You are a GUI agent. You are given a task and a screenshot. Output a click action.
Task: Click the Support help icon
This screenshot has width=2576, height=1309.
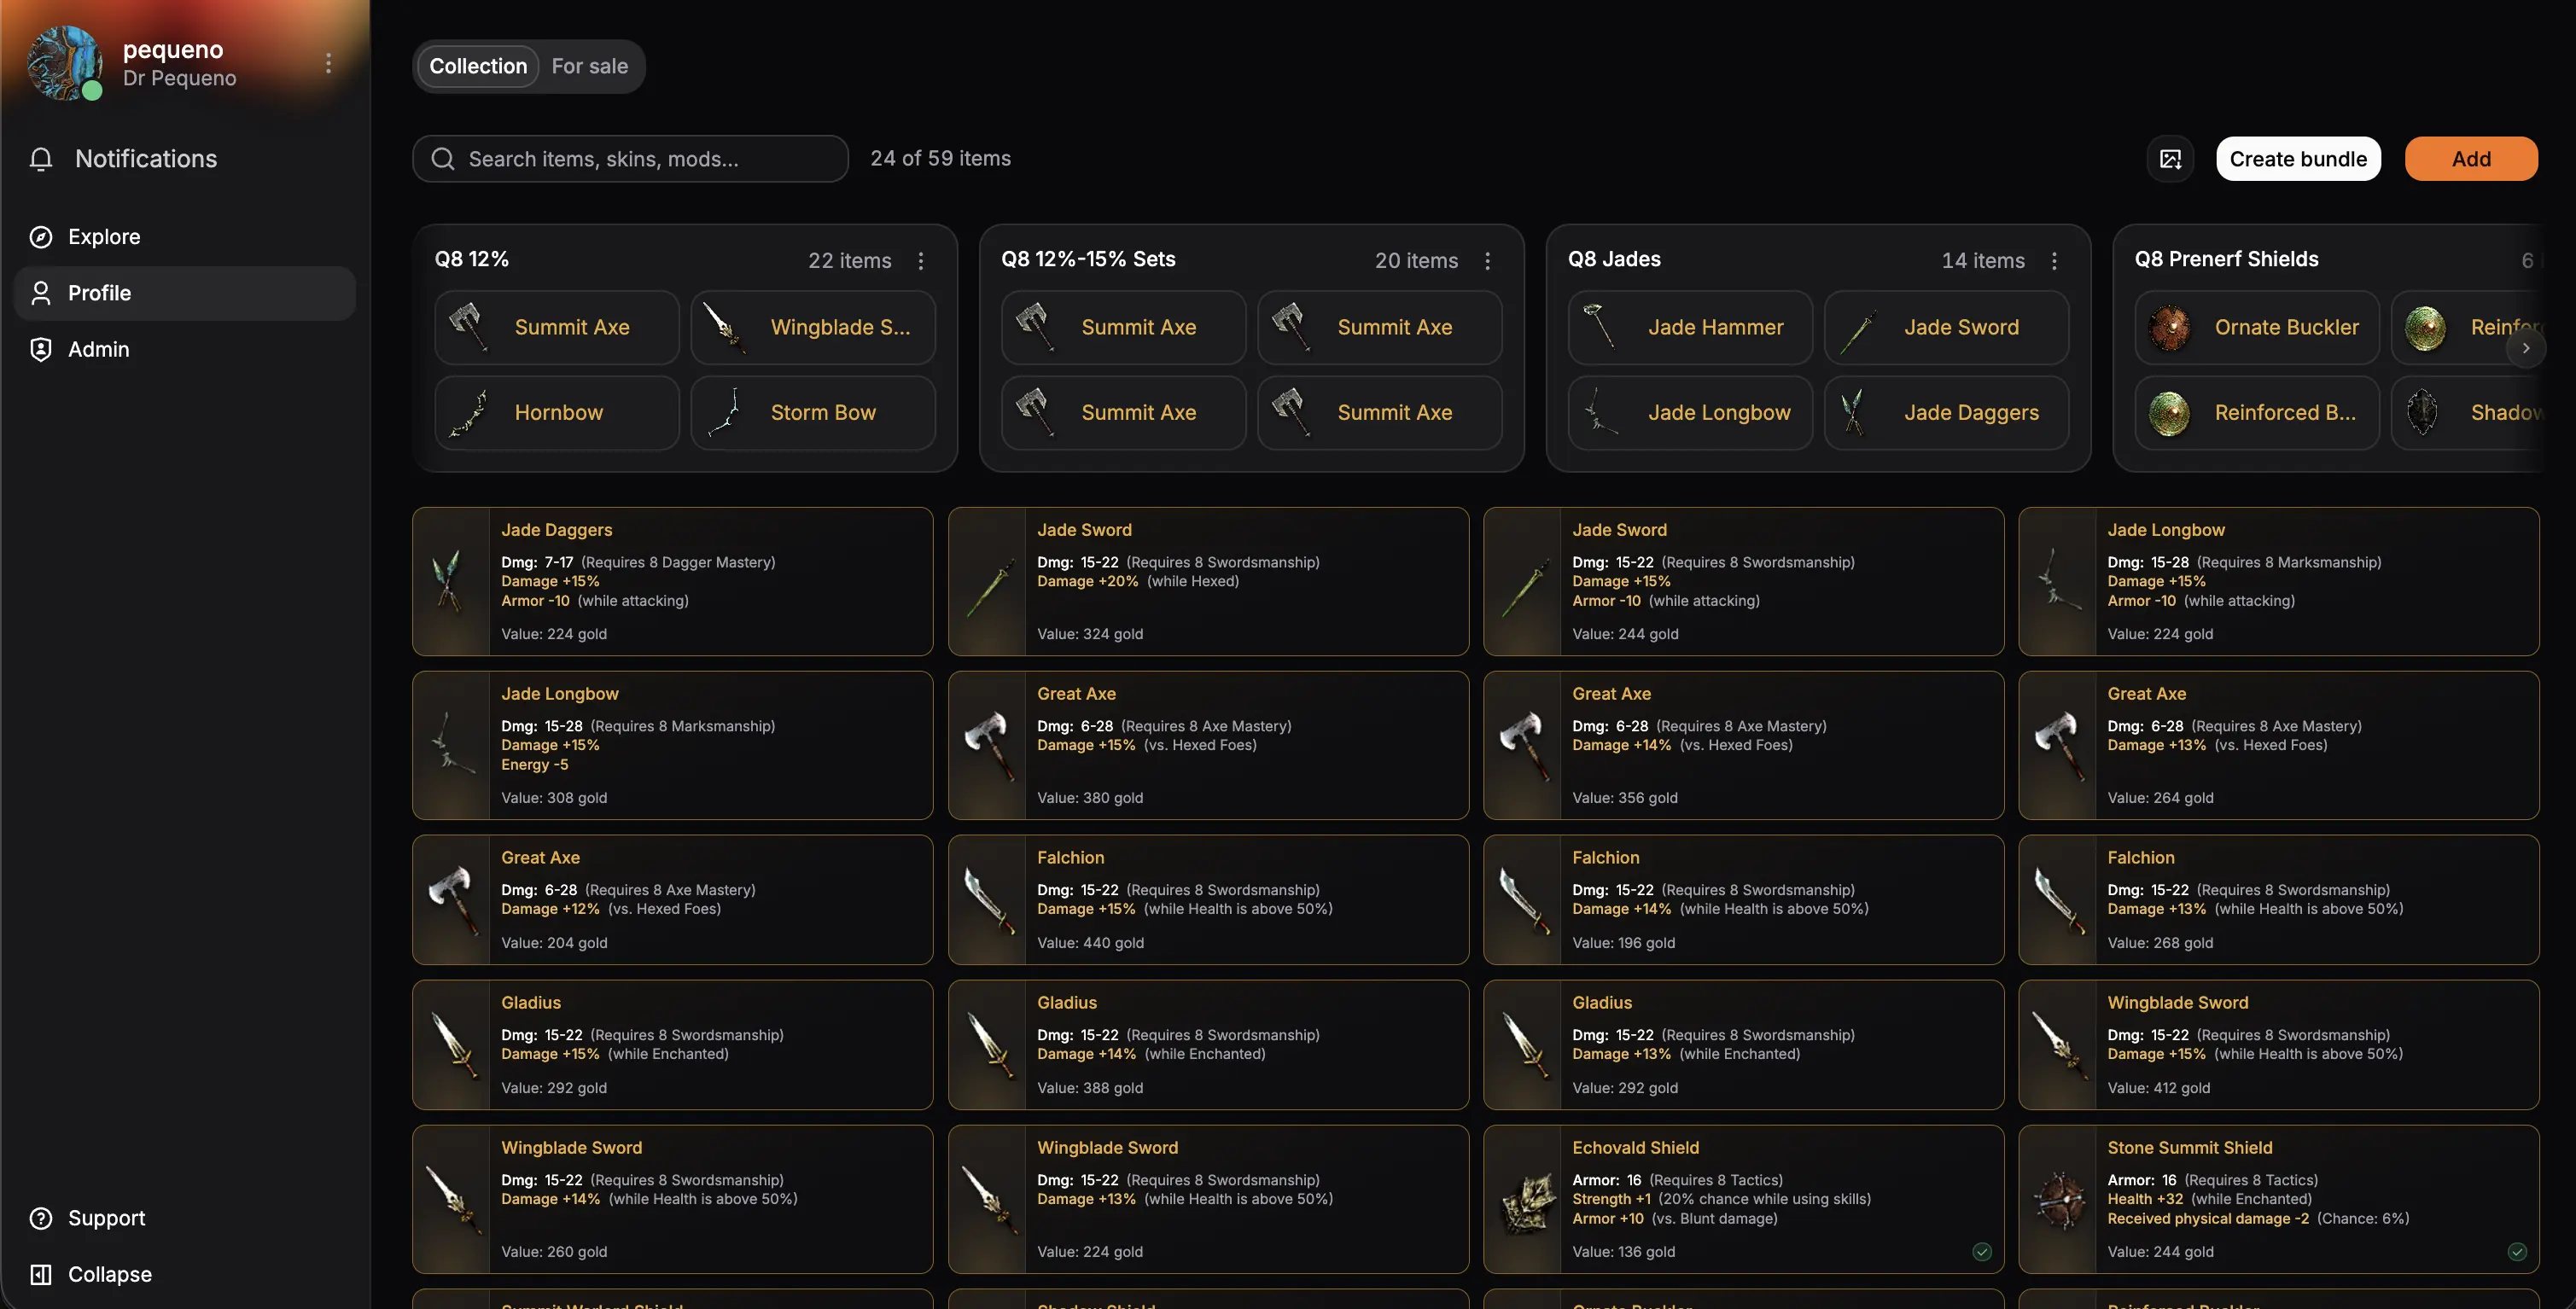(x=41, y=1218)
